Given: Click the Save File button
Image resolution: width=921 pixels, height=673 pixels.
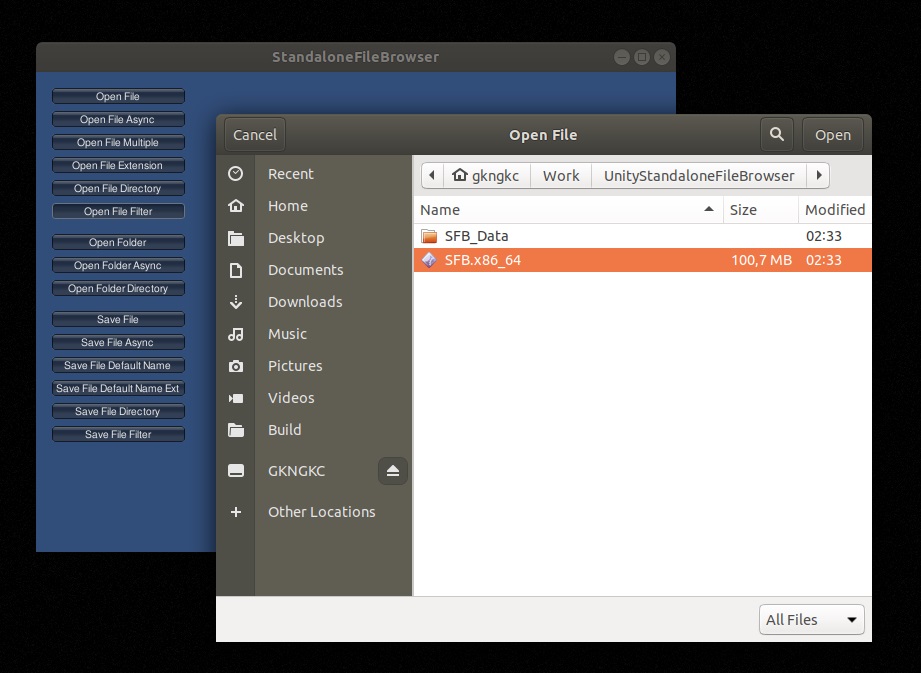Looking at the screenshot, I should 118,319.
